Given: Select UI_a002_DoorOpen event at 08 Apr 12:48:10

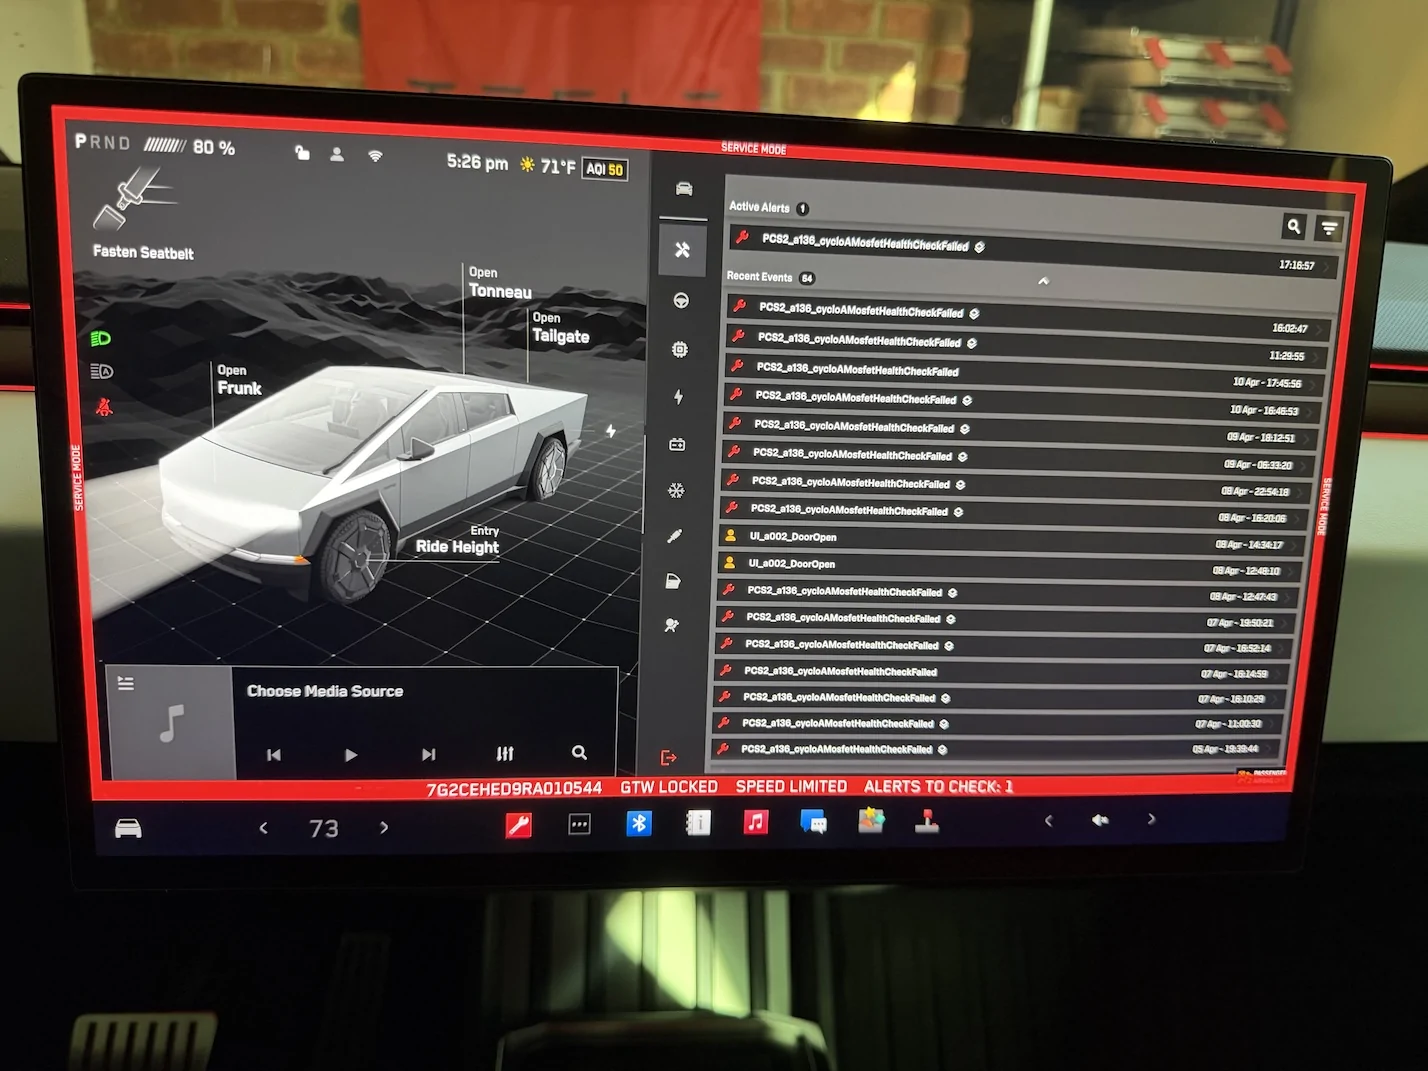Looking at the screenshot, I should (x=1006, y=566).
